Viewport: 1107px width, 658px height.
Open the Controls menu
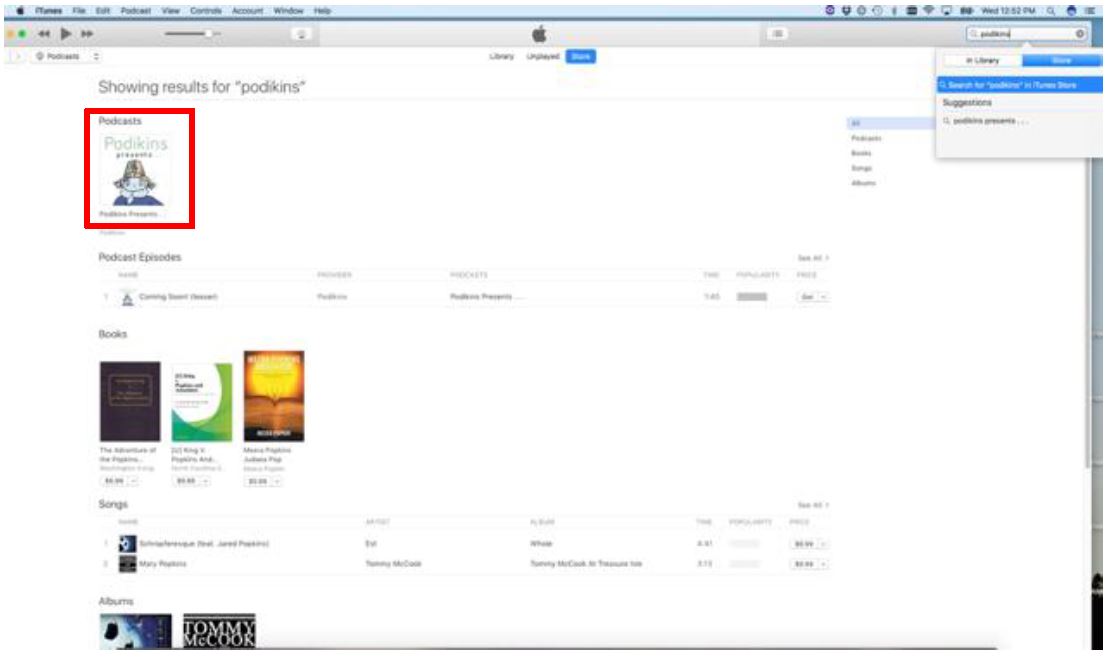click(205, 11)
